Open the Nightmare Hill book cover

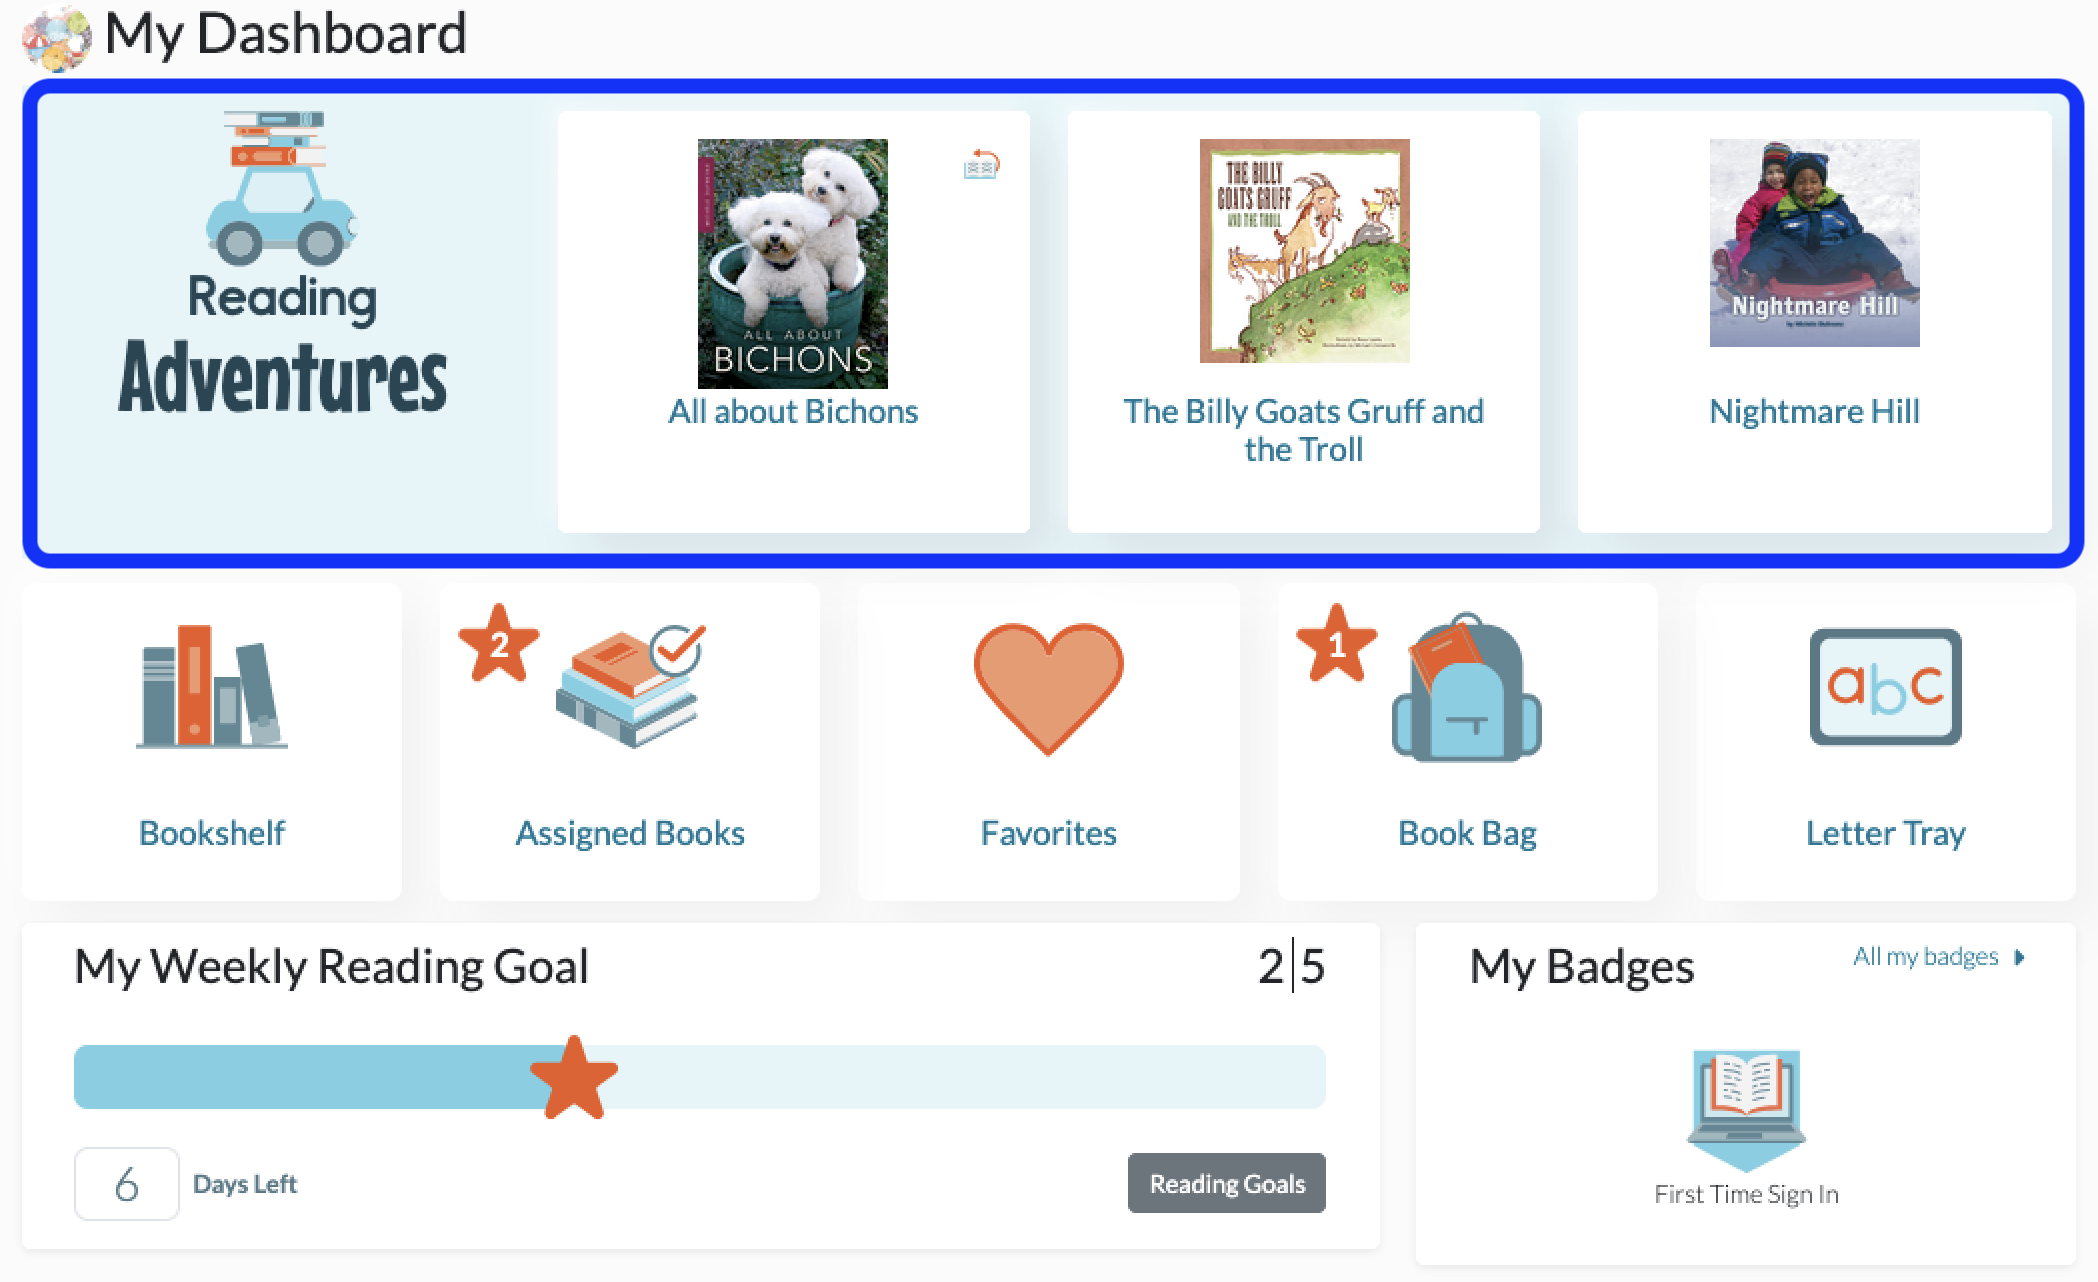coord(1814,243)
